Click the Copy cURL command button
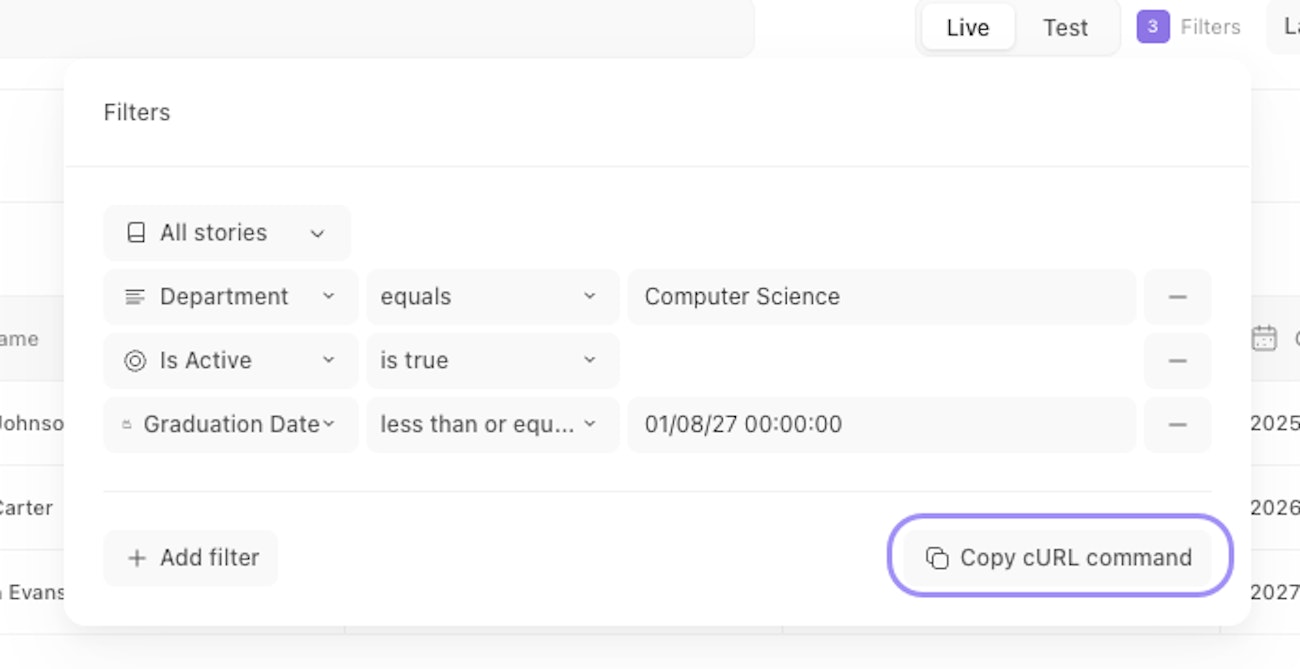1300x669 pixels. [x=1059, y=558]
